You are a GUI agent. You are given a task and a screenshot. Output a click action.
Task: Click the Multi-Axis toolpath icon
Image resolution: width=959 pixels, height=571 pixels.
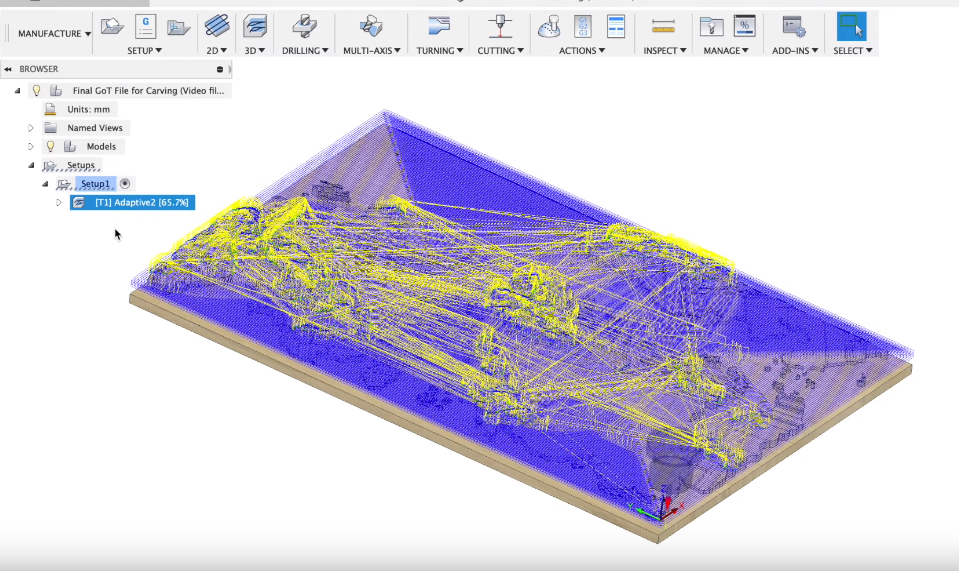pos(371,26)
